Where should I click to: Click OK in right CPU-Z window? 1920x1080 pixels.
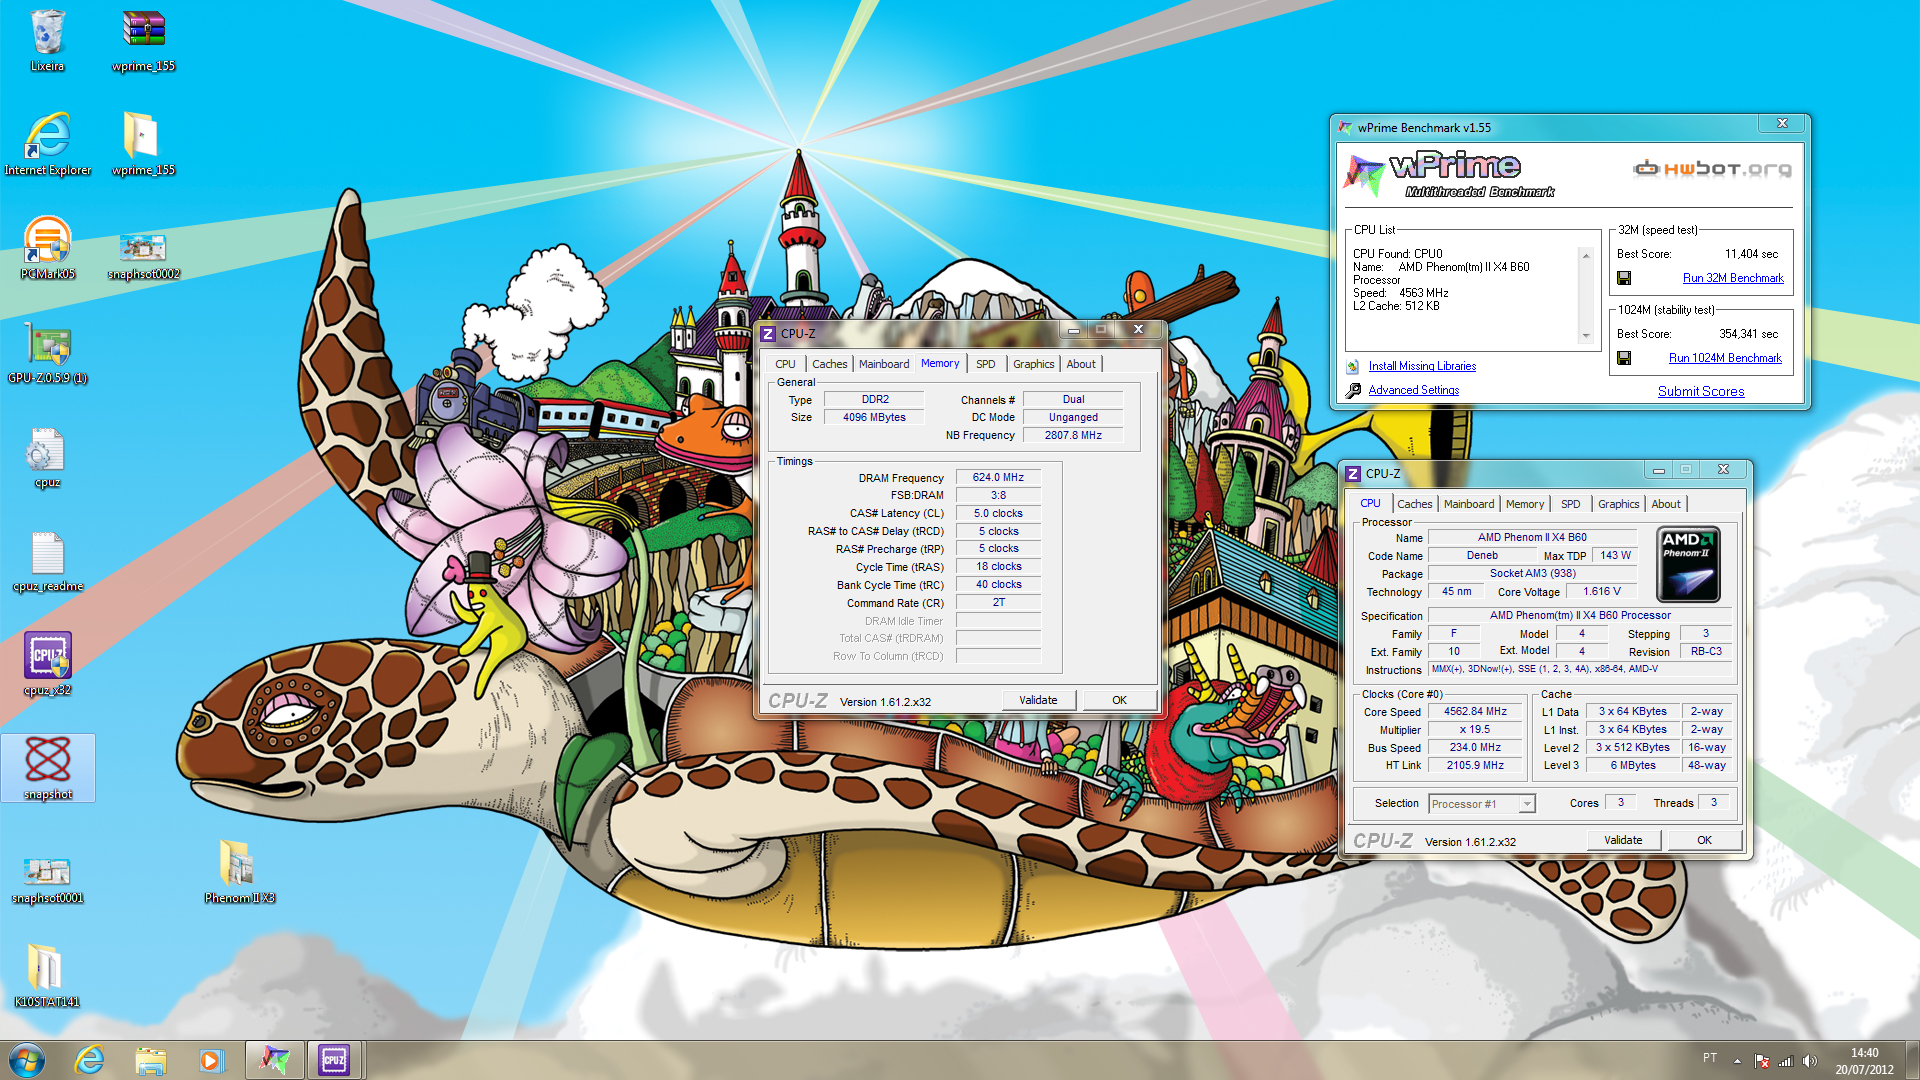(1704, 840)
